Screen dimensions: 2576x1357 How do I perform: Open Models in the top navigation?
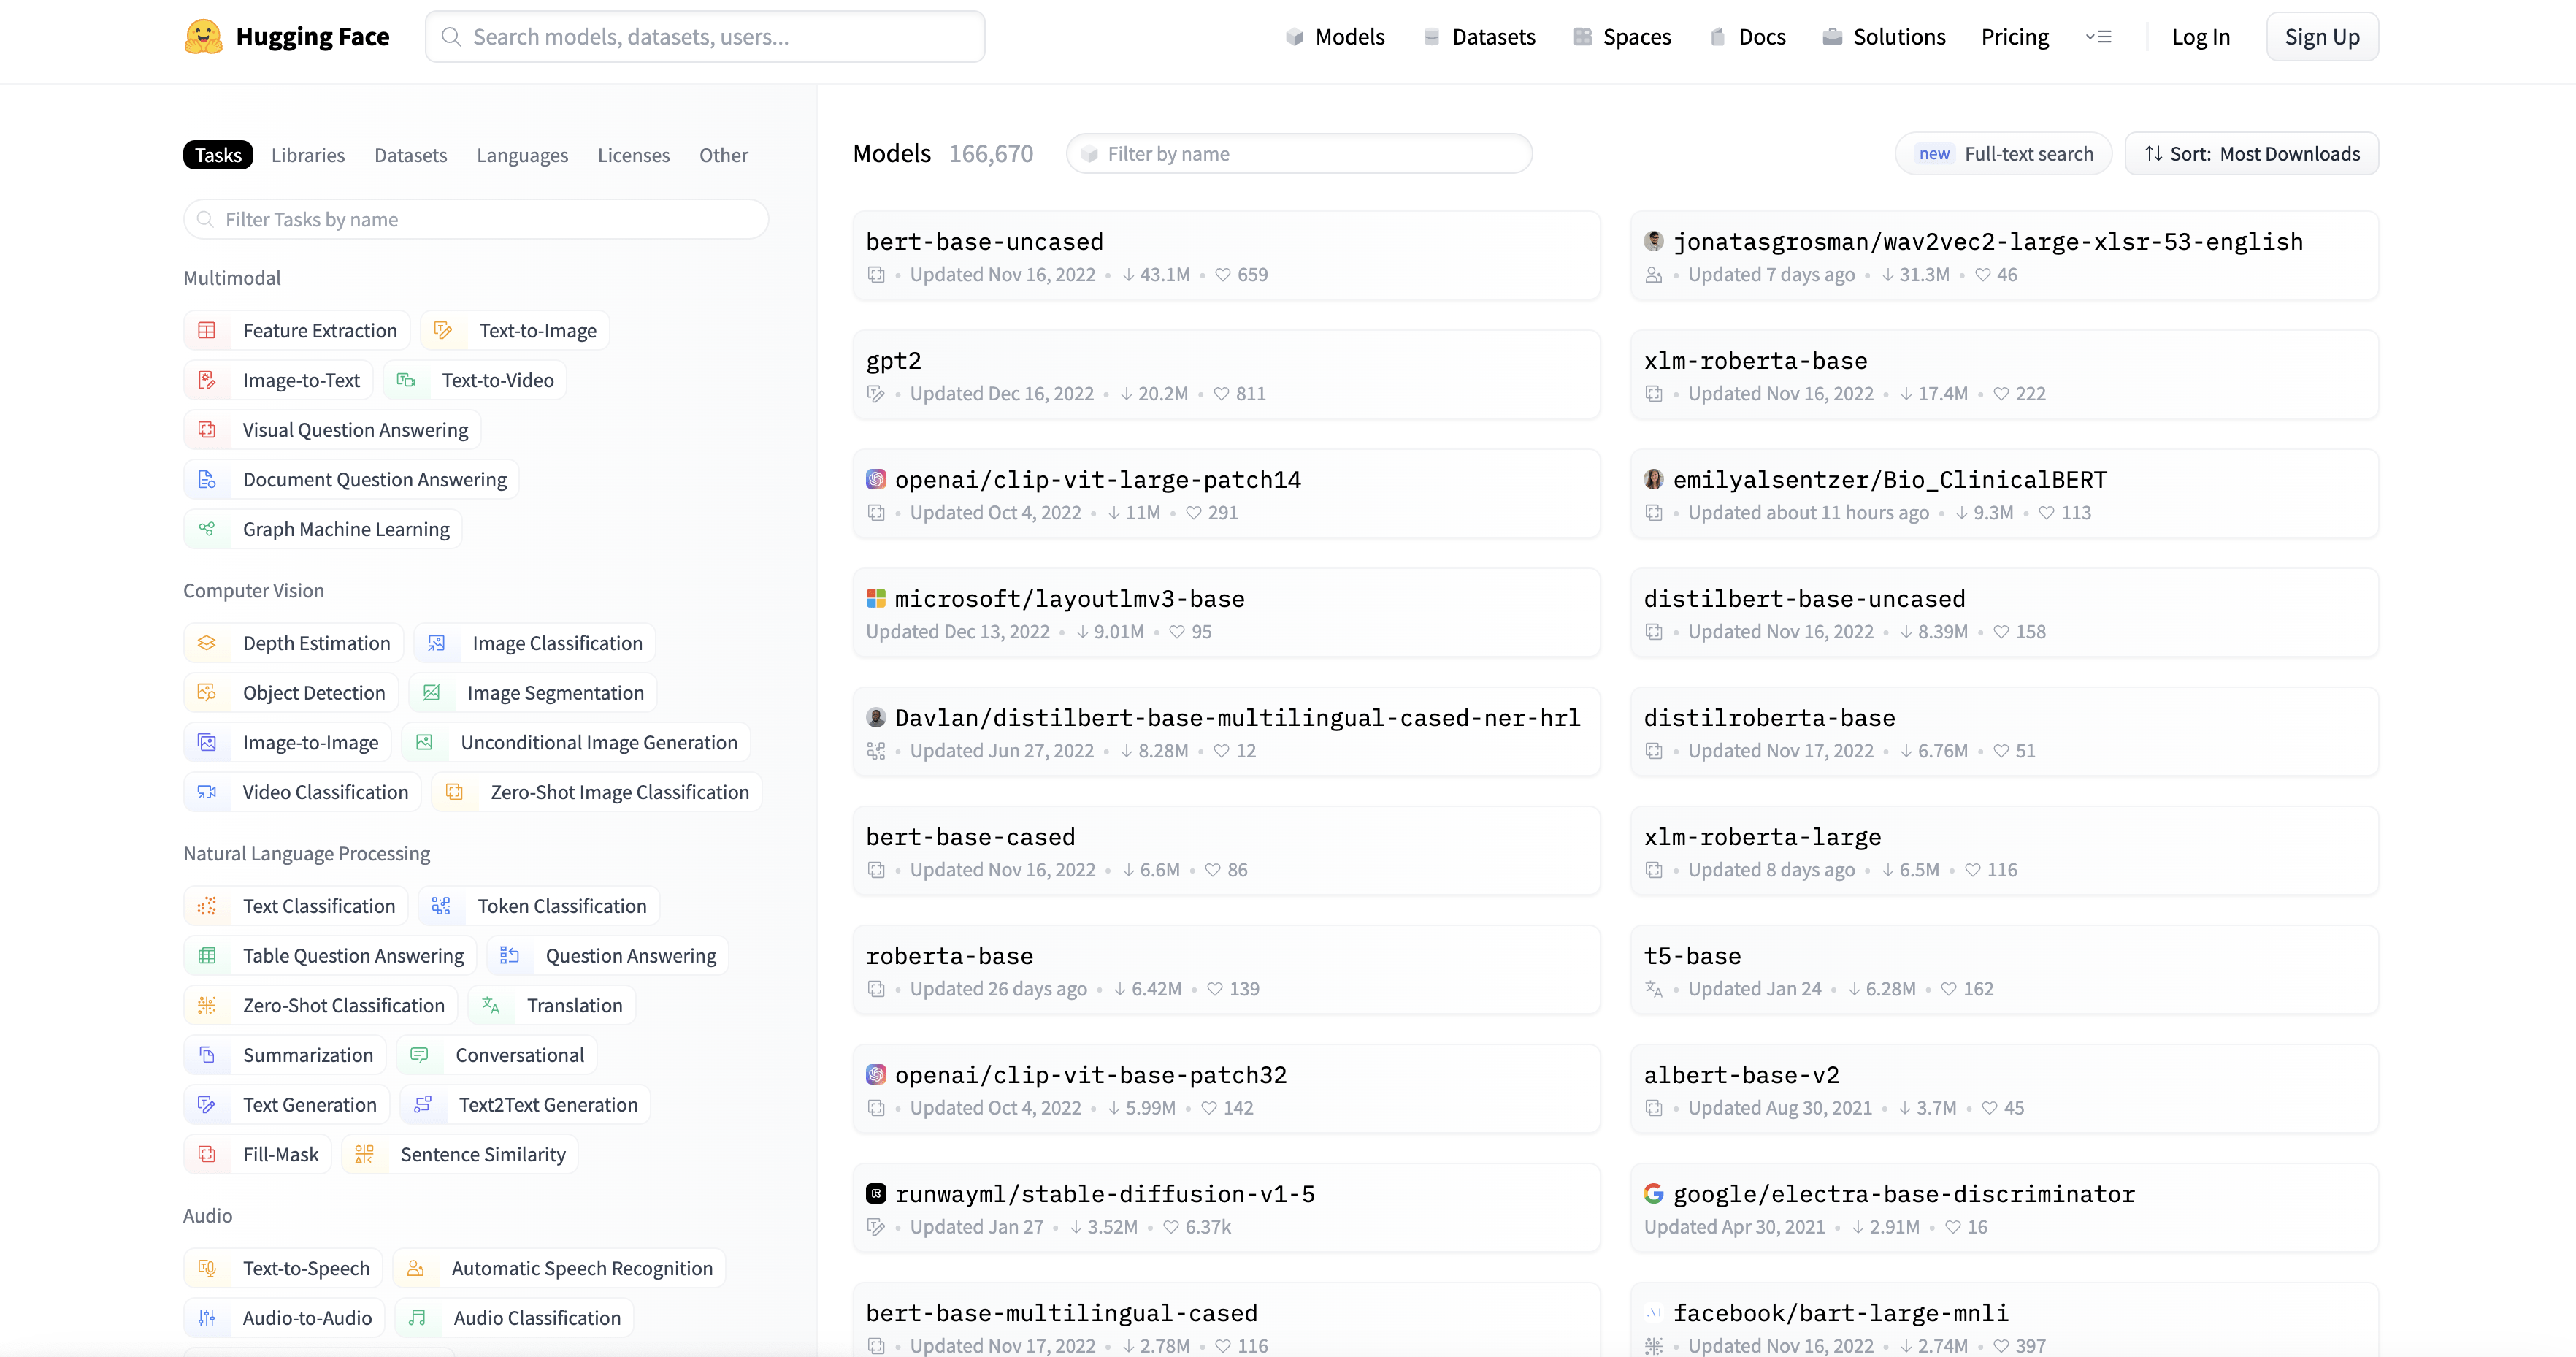click(1335, 37)
